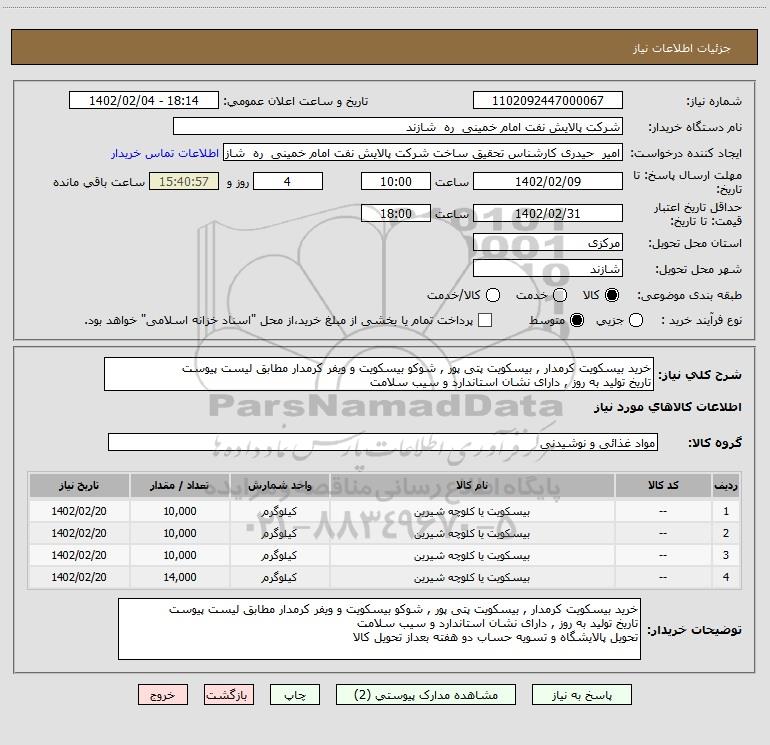This screenshot has width=770, height=745.
Task: Select the متوسط purchase type radio
Action: pos(577,320)
